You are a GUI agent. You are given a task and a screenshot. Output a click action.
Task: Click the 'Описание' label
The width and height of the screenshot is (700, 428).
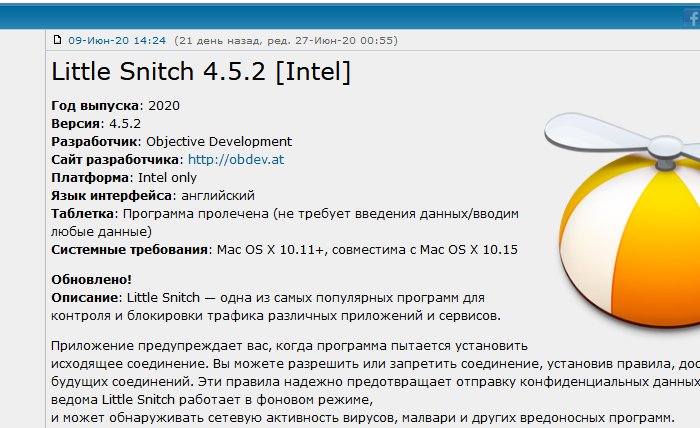(84, 298)
